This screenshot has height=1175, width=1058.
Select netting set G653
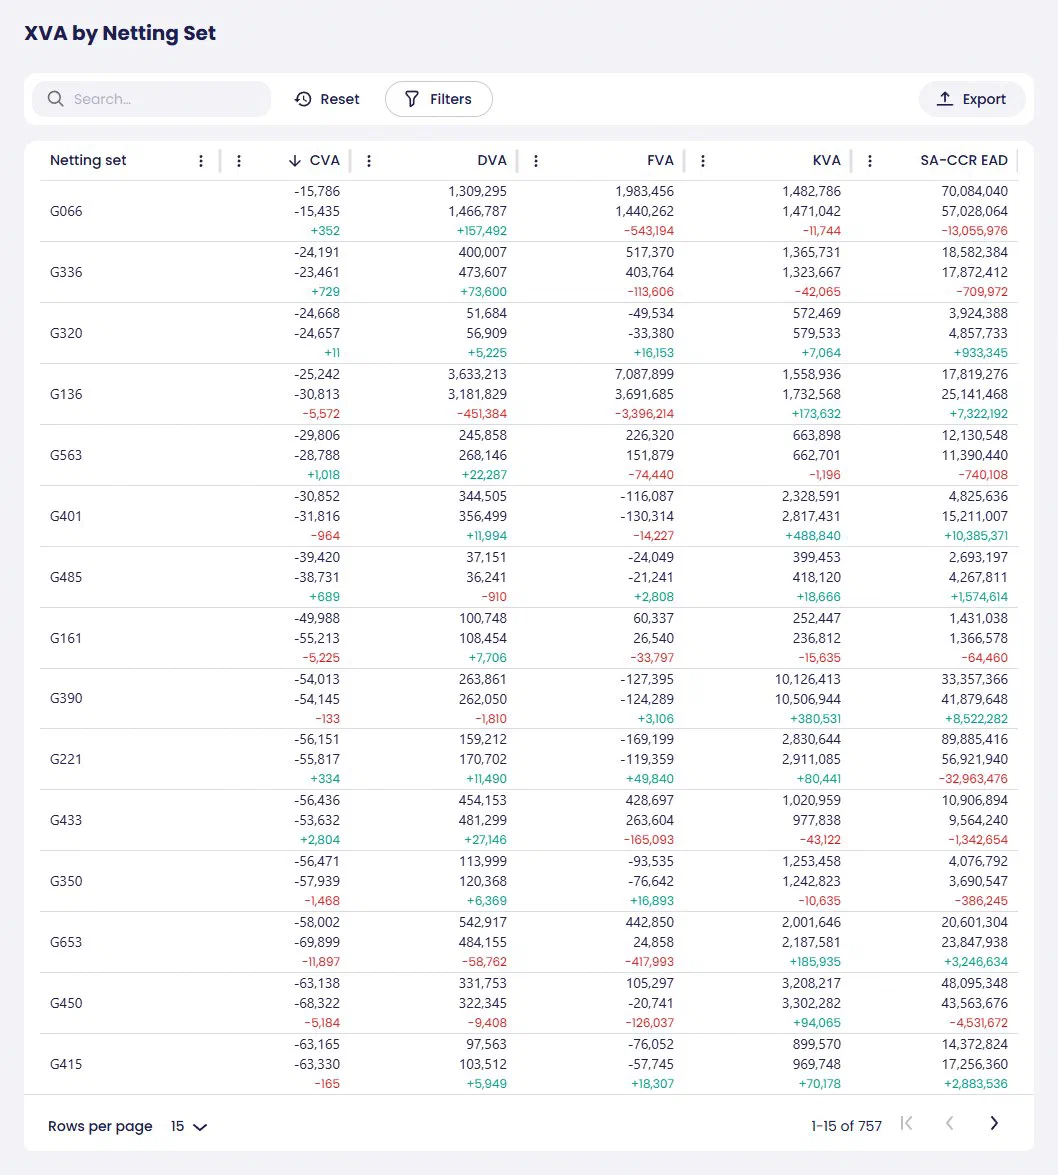(x=66, y=943)
